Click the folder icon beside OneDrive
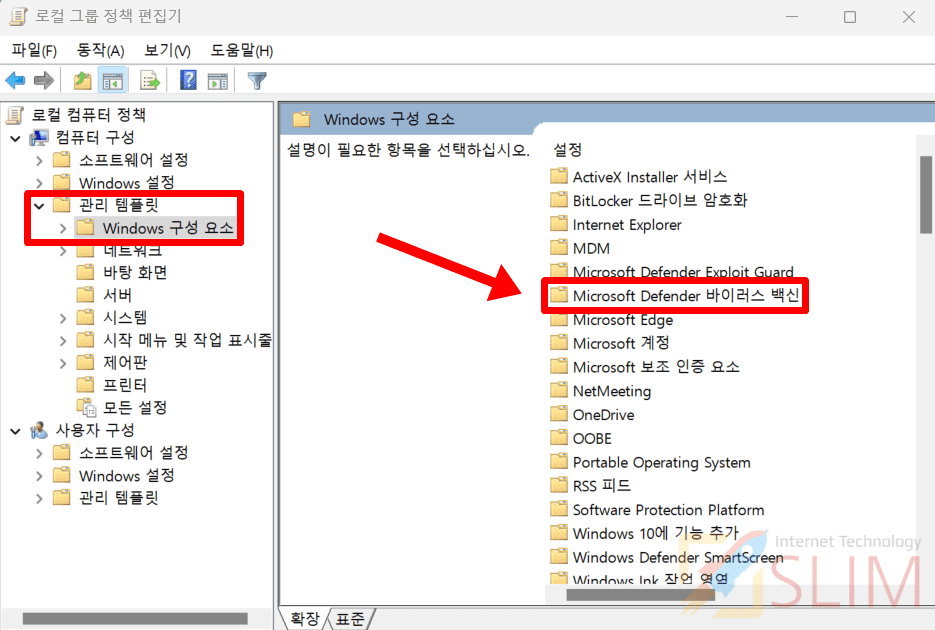The height and width of the screenshot is (630, 935). tap(559, 414)
